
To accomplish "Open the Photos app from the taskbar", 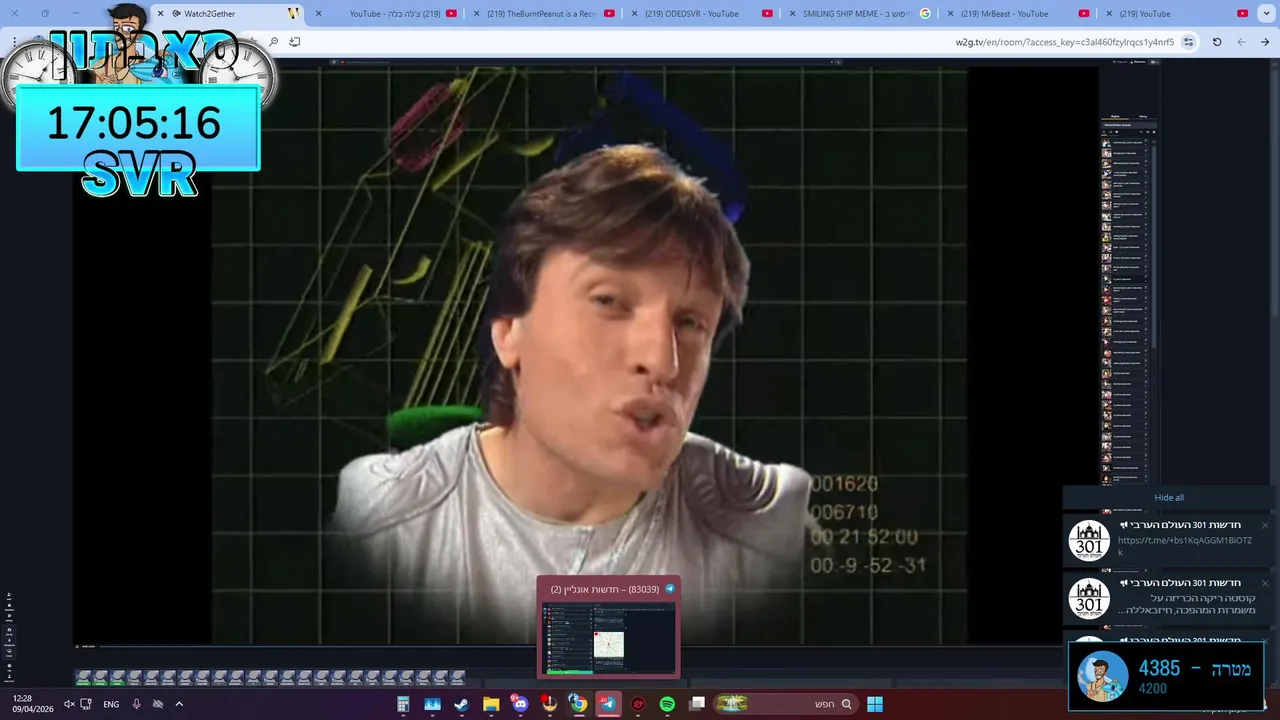I will tap(432, 704).
